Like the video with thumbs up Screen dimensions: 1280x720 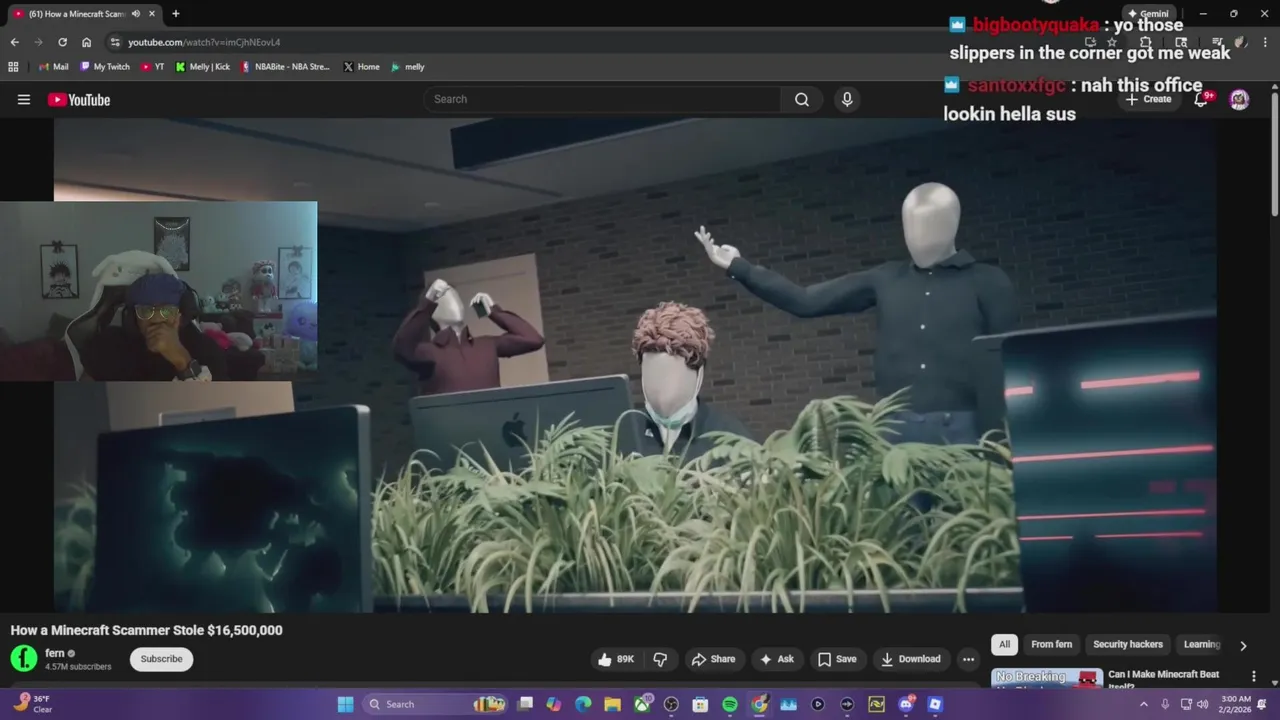617,659
